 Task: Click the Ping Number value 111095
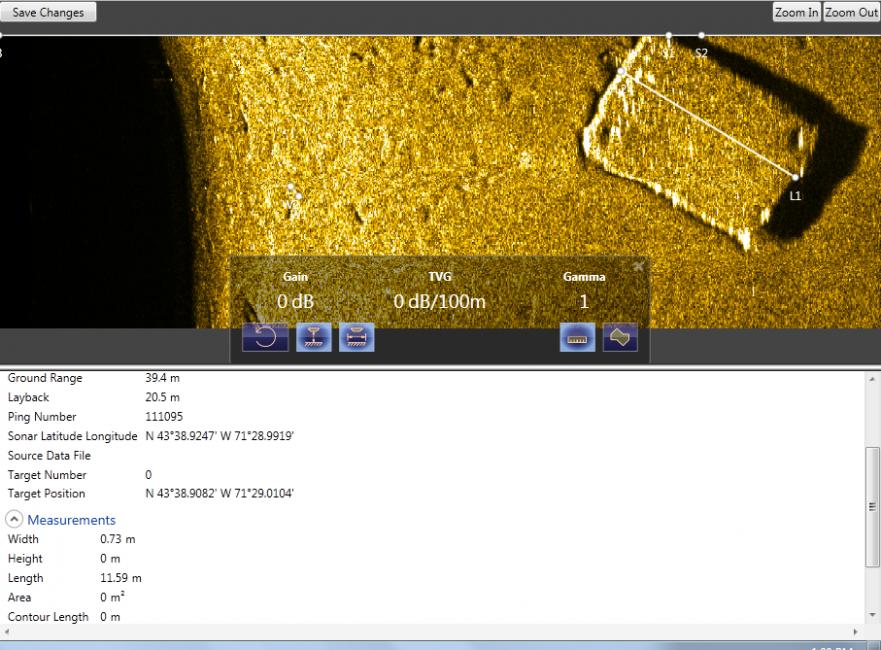coord(164,417)
